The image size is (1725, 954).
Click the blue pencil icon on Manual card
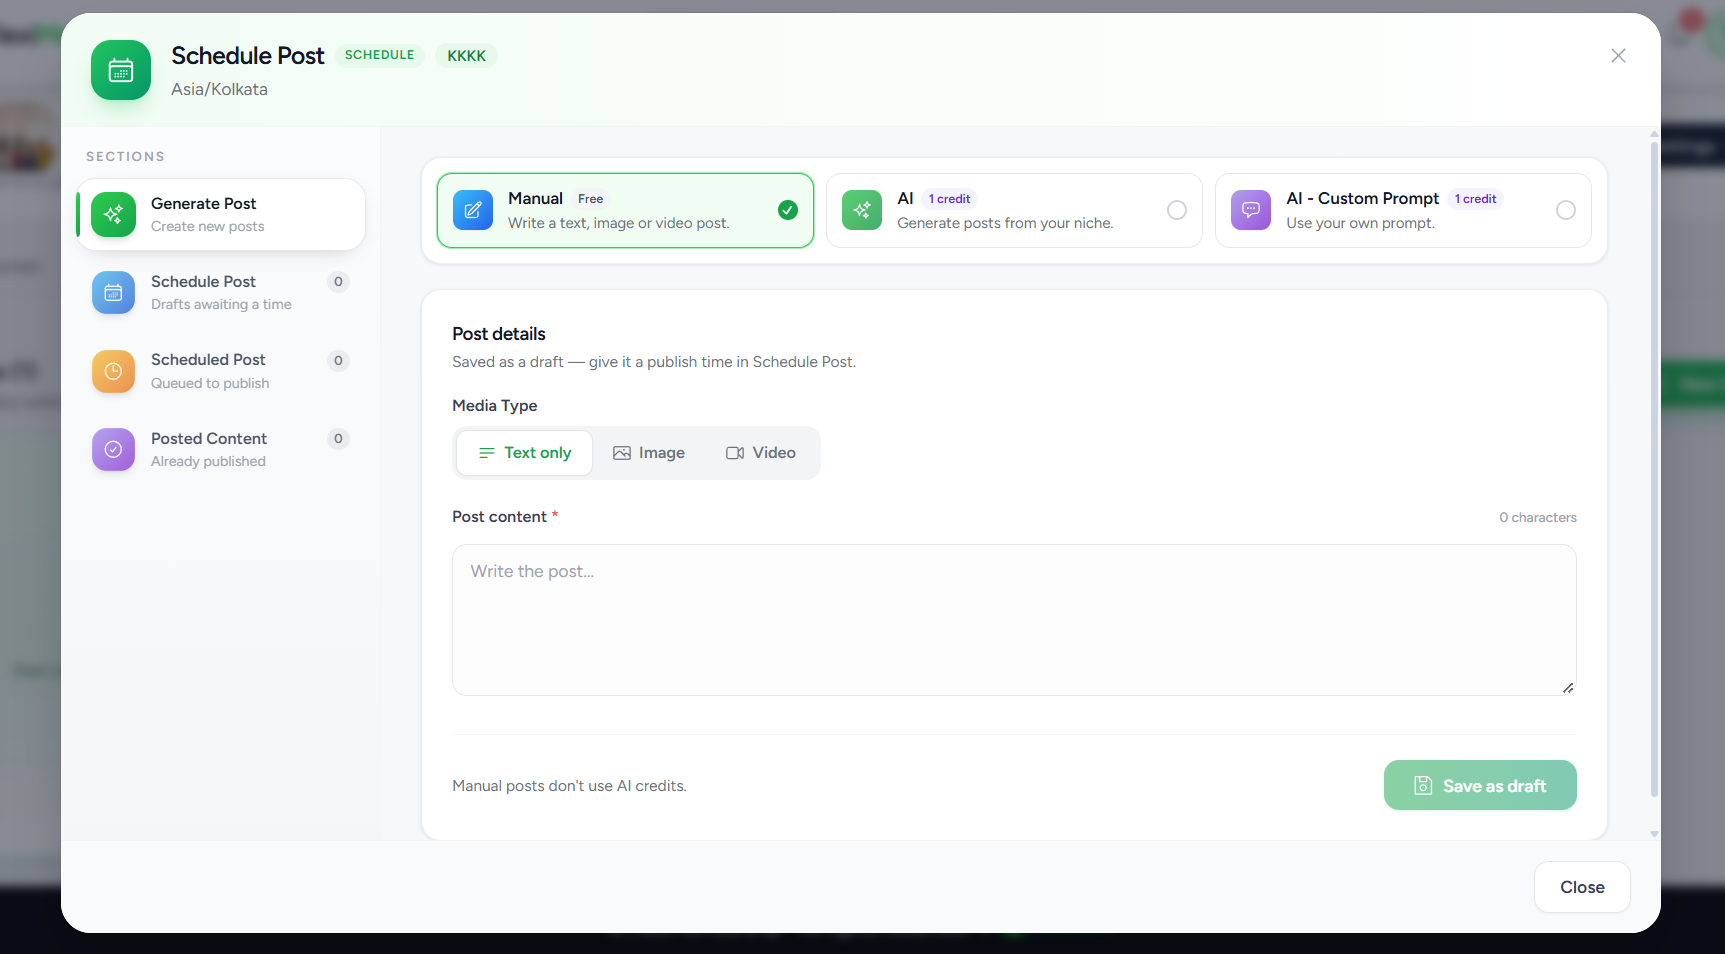click(x=473, y=210)
